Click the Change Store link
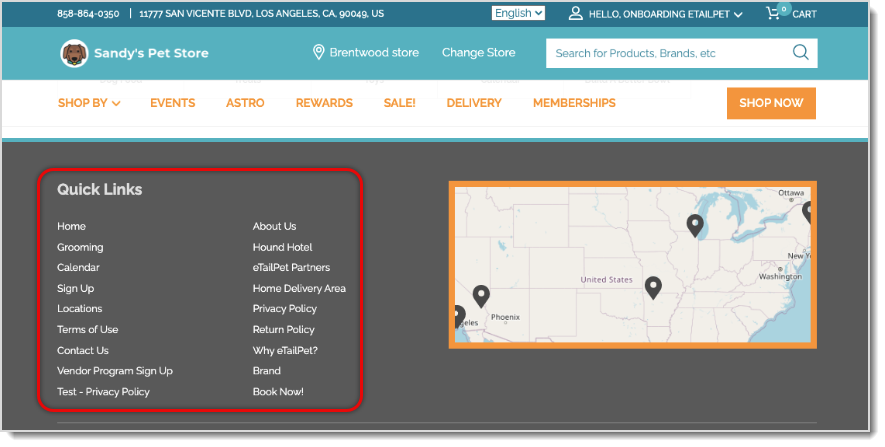 click(479, 52)
